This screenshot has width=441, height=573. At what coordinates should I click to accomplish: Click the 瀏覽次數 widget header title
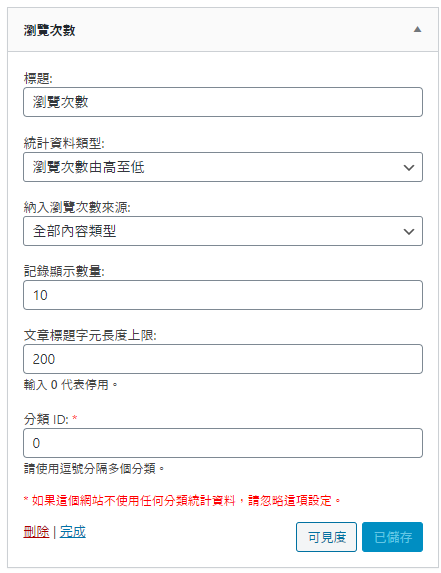click(49, 30)
